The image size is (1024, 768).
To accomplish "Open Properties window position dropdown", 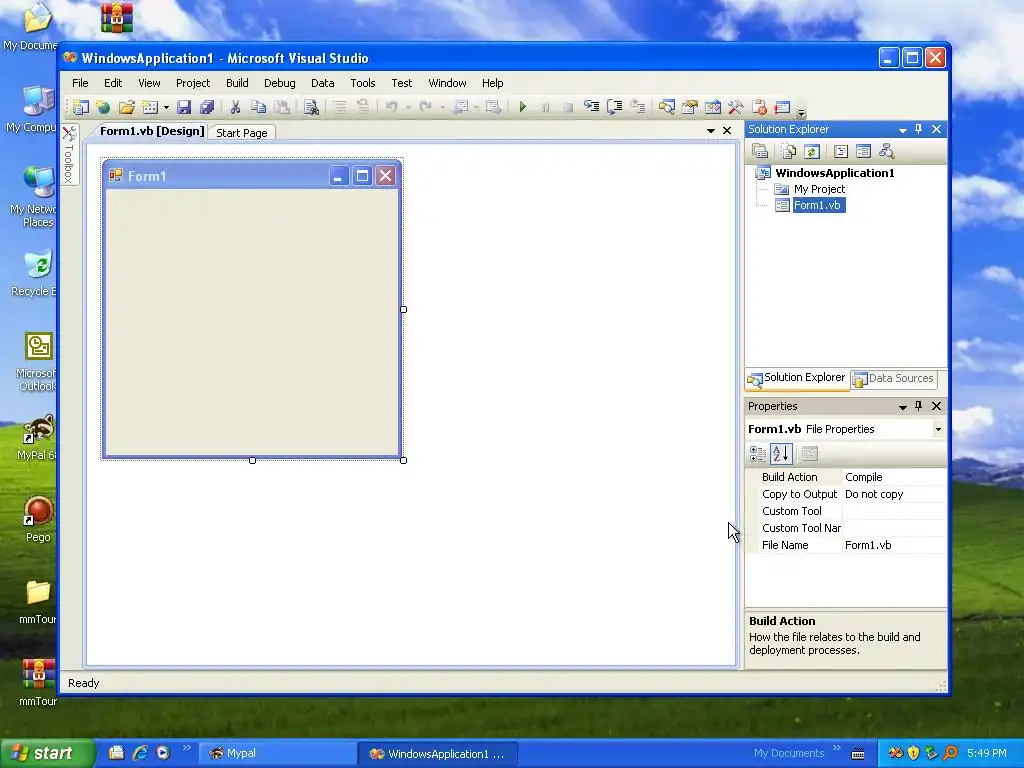I will point(903,407).
